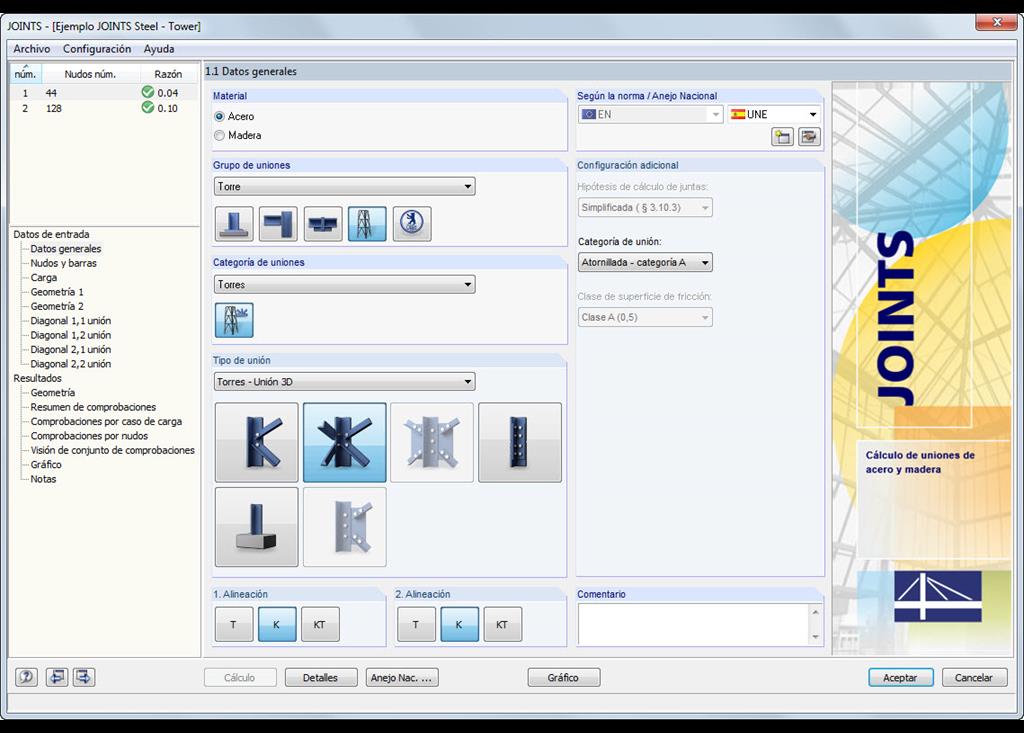
Task: Open Tipo de unión dropdown
Action: [344, 382]
